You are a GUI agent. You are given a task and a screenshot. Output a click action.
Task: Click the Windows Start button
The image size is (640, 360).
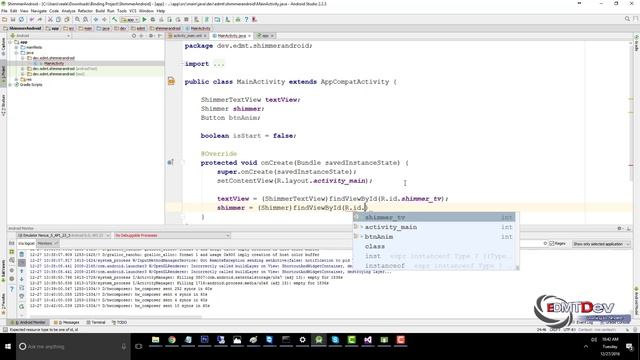pos(8,347)
